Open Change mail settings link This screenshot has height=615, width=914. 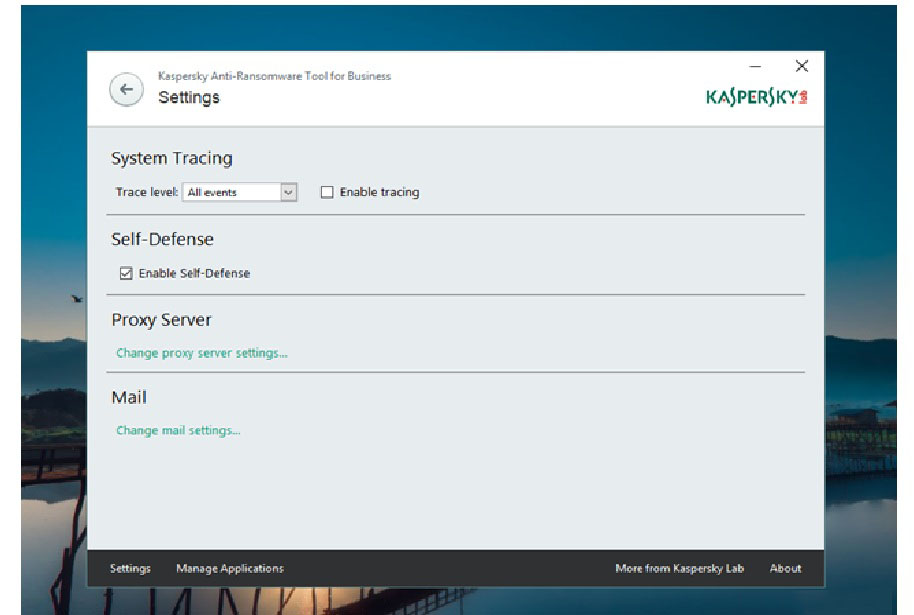click(x=178, y=430)
